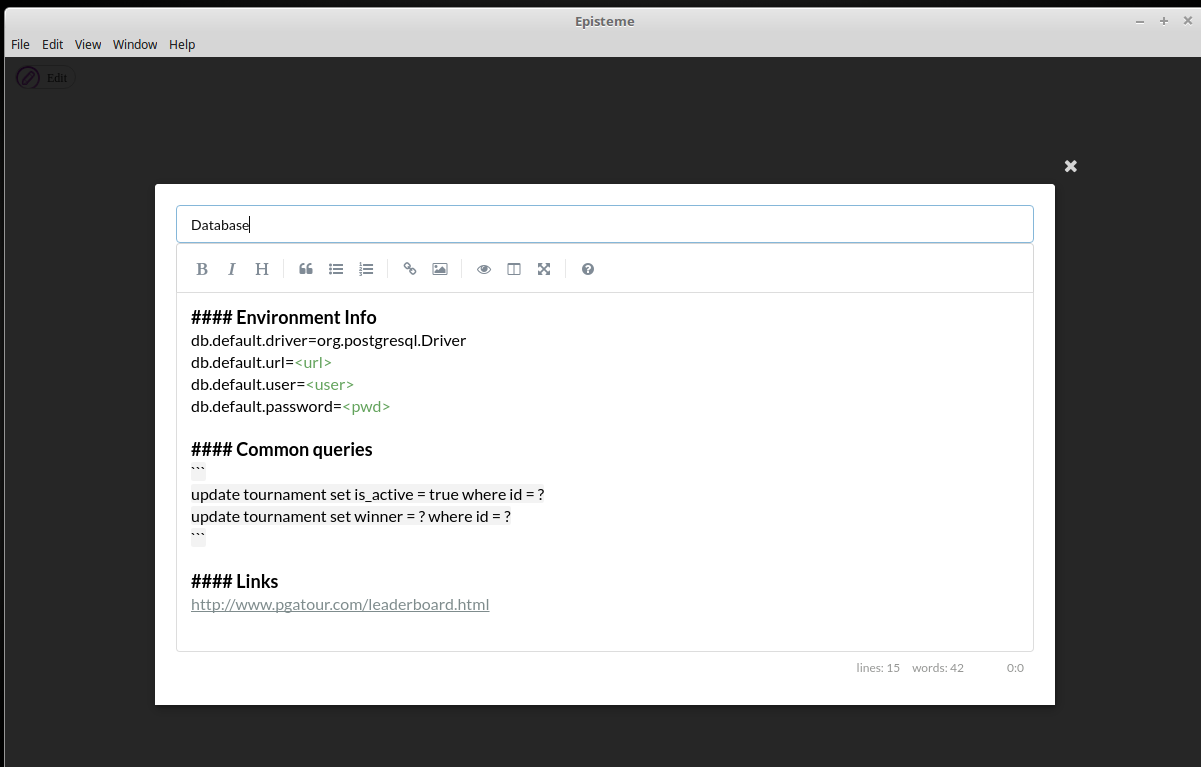
Task: Insert a blockquote using the quote icon
Action: tap(306, 269)
